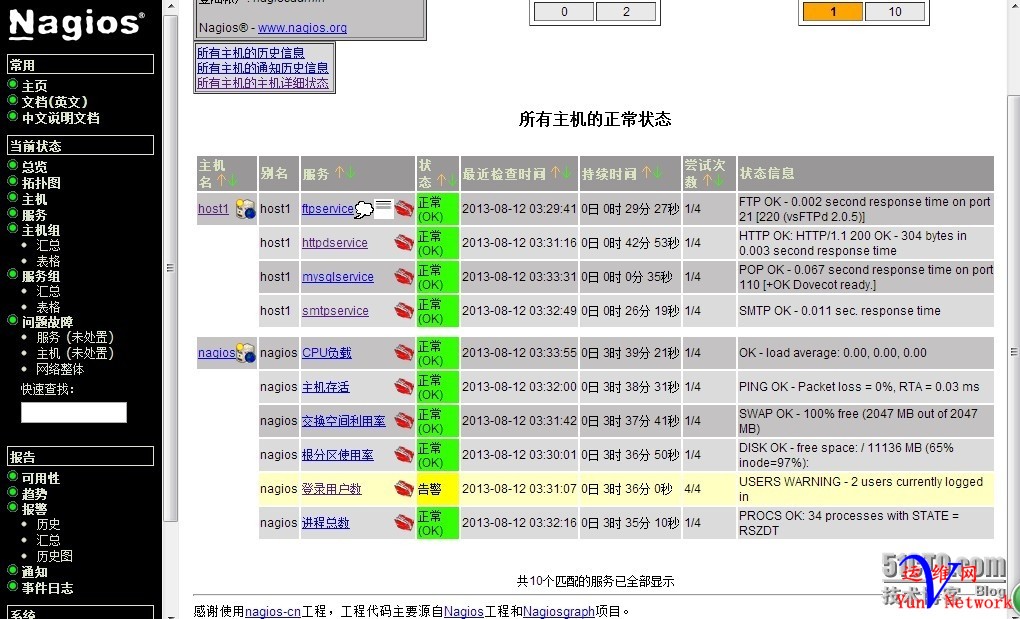Viewport: 1020px width, 619px height.
Task: Open the 登录用户数 service link
Action: click(331, 489)
